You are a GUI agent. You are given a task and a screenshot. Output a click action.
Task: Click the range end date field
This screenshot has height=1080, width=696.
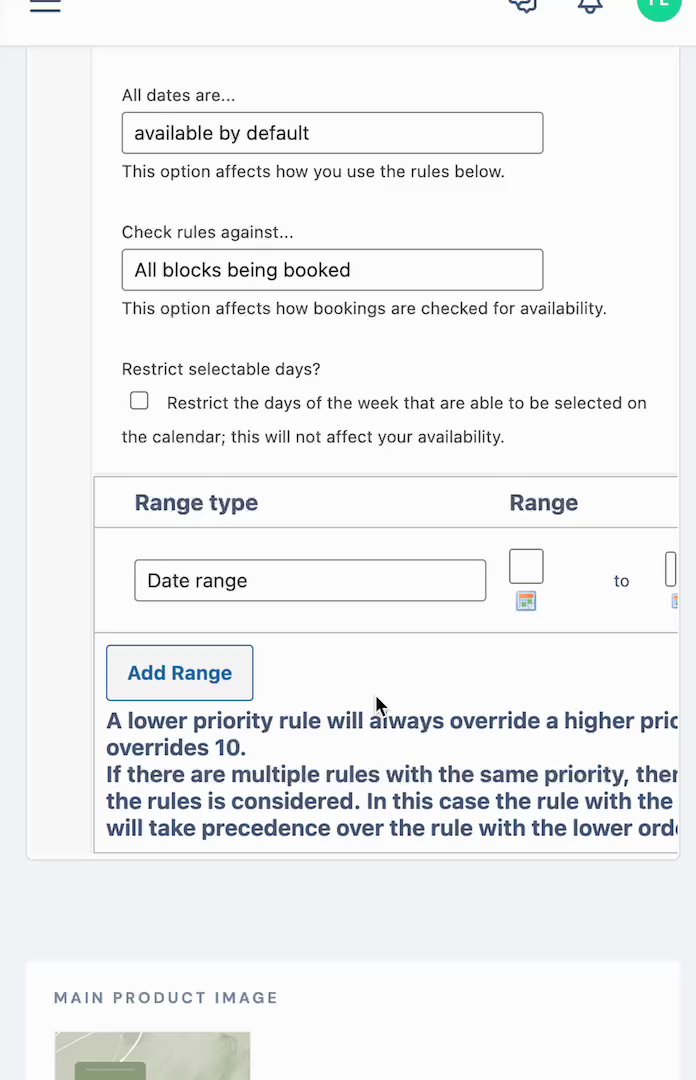[x=671, y=568]
